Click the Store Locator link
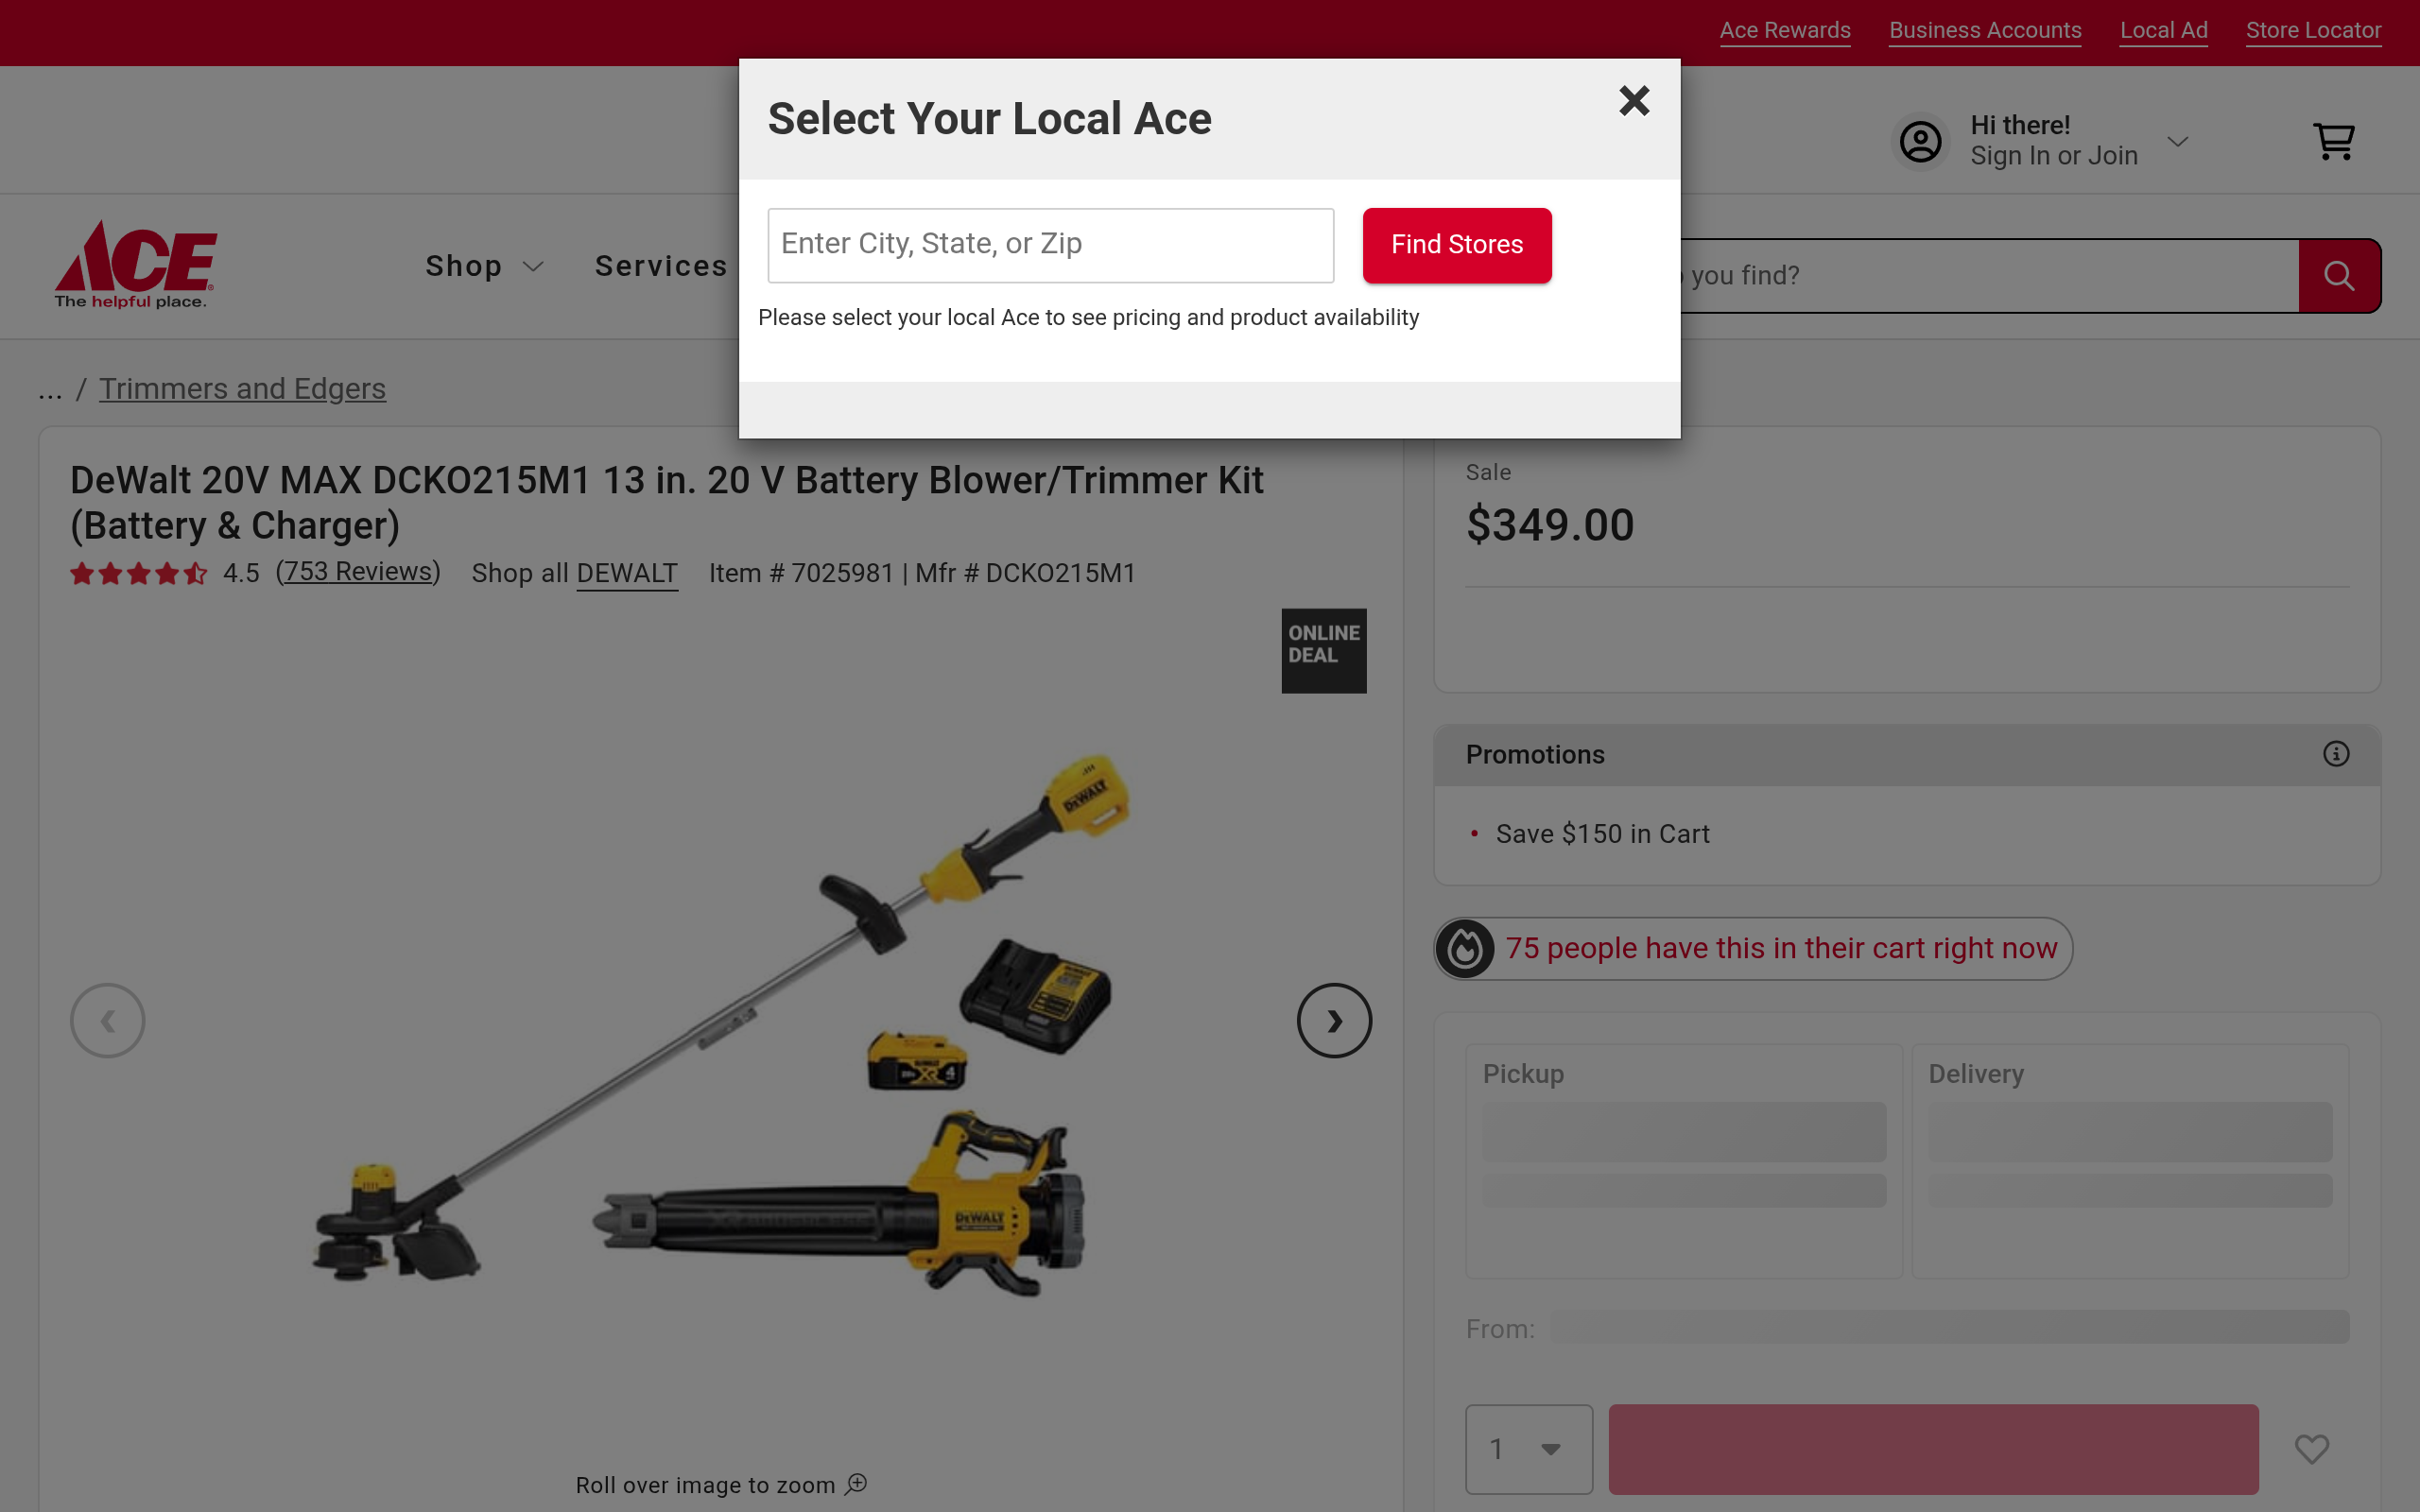Viewport: 2420px width, 1512px height. [2313, 30]
